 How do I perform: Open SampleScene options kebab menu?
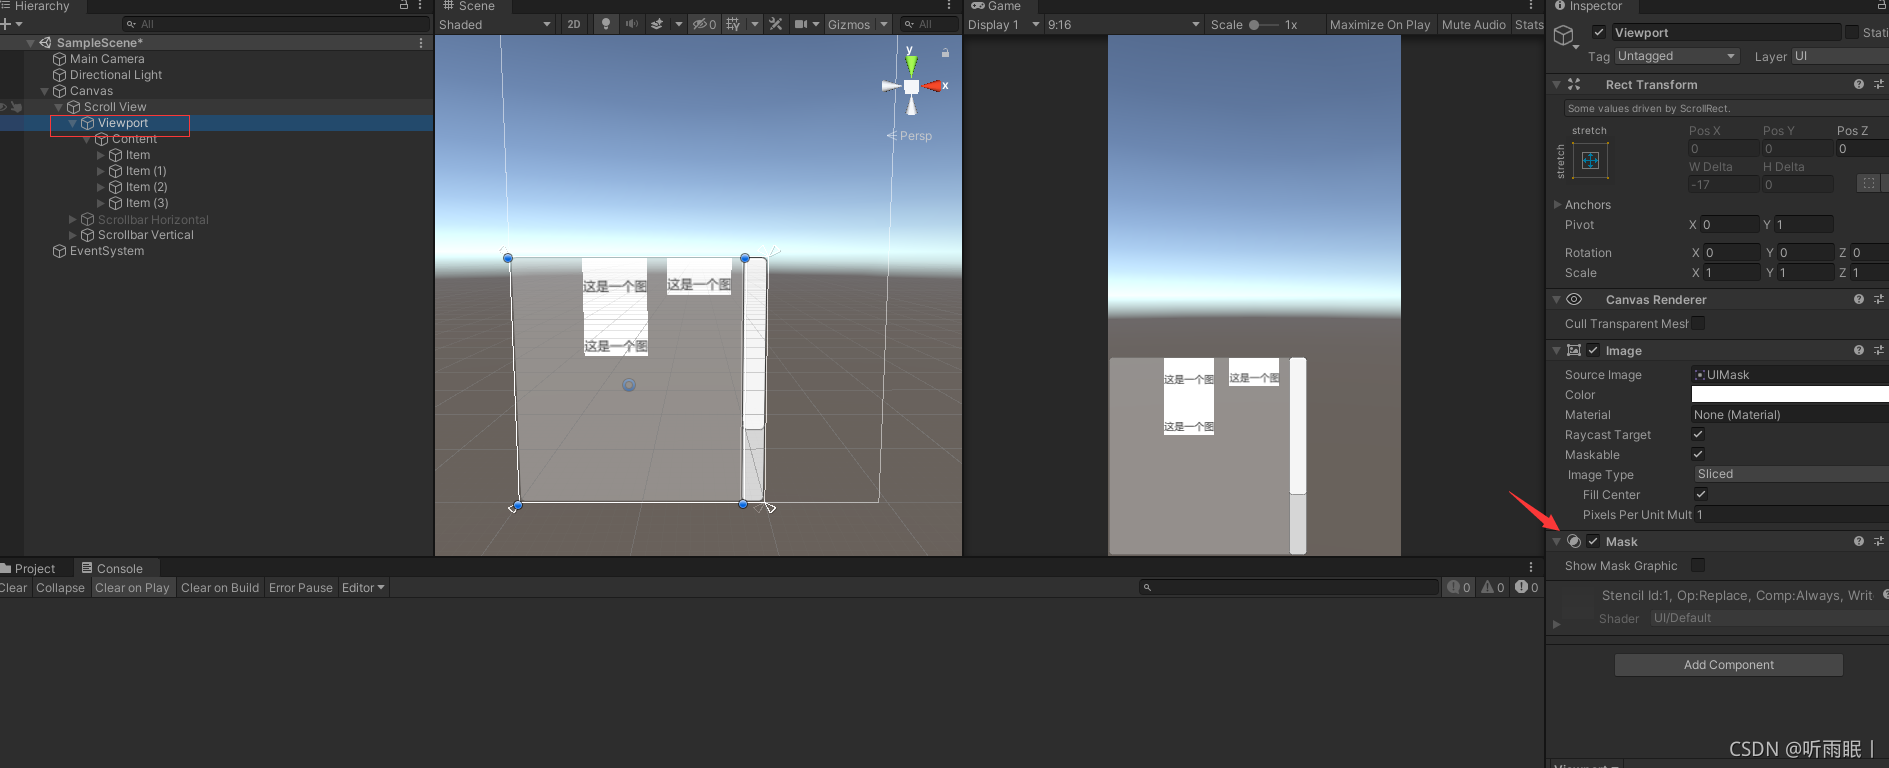[x=421, y=43]
